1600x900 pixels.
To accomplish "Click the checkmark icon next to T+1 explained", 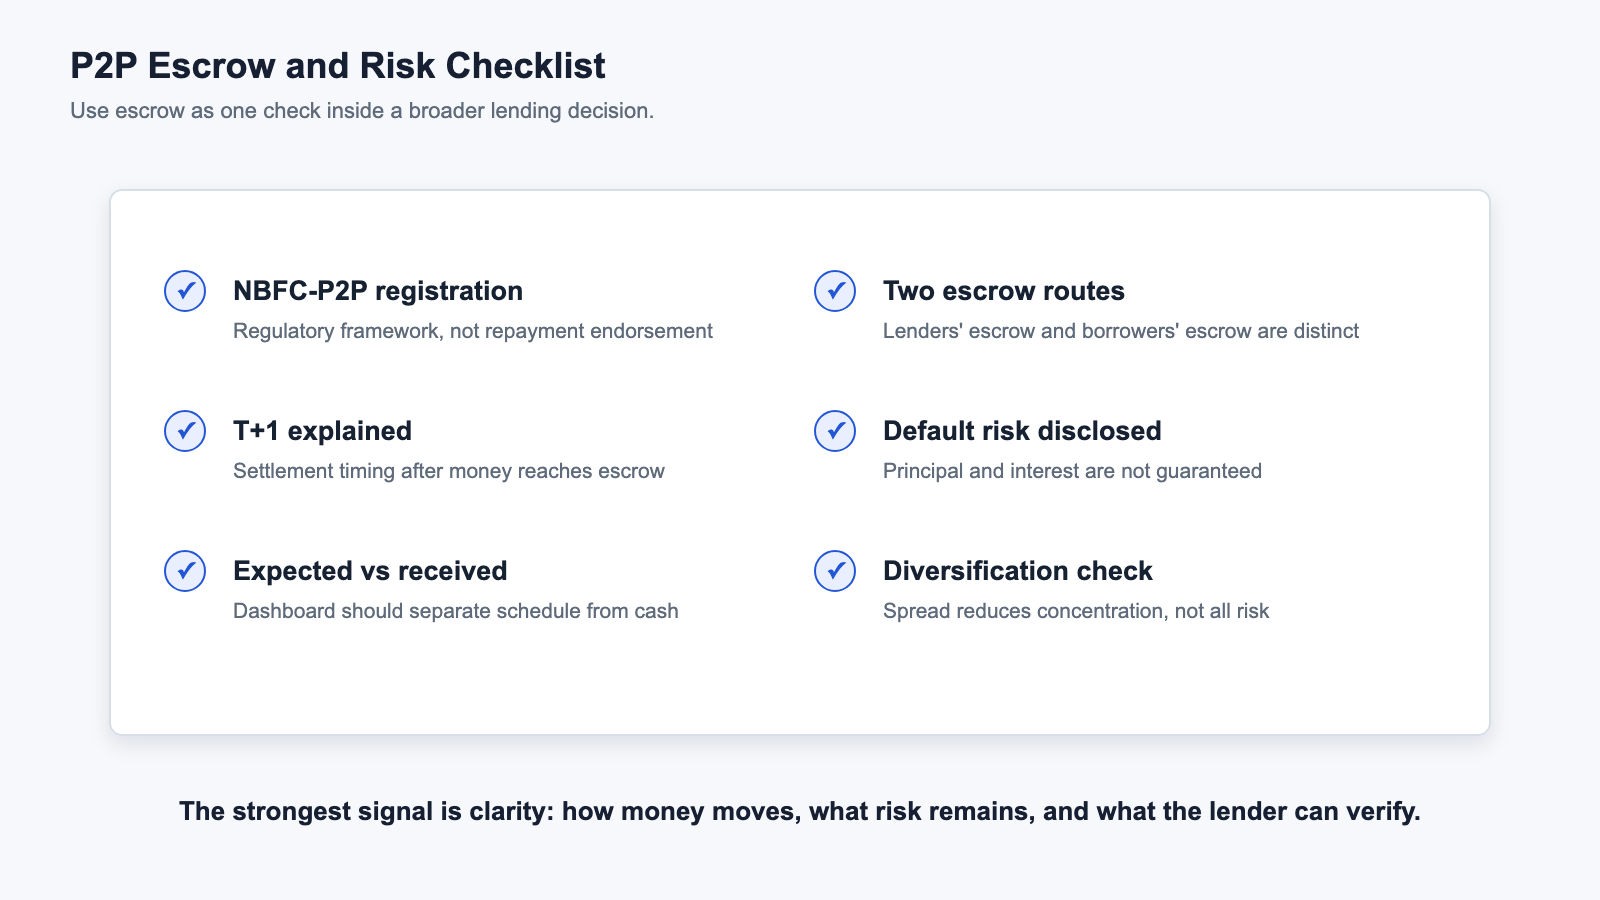I will [185, 431].
